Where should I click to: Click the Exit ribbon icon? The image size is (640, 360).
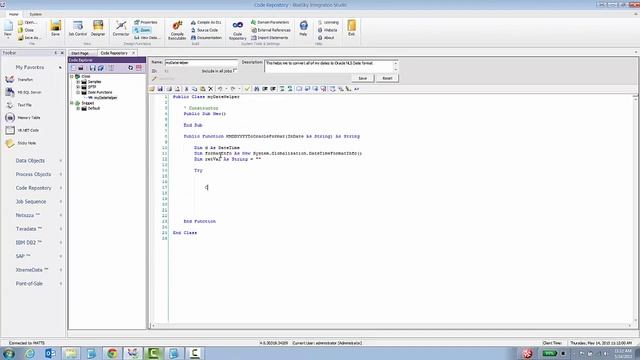click(351, 28)
